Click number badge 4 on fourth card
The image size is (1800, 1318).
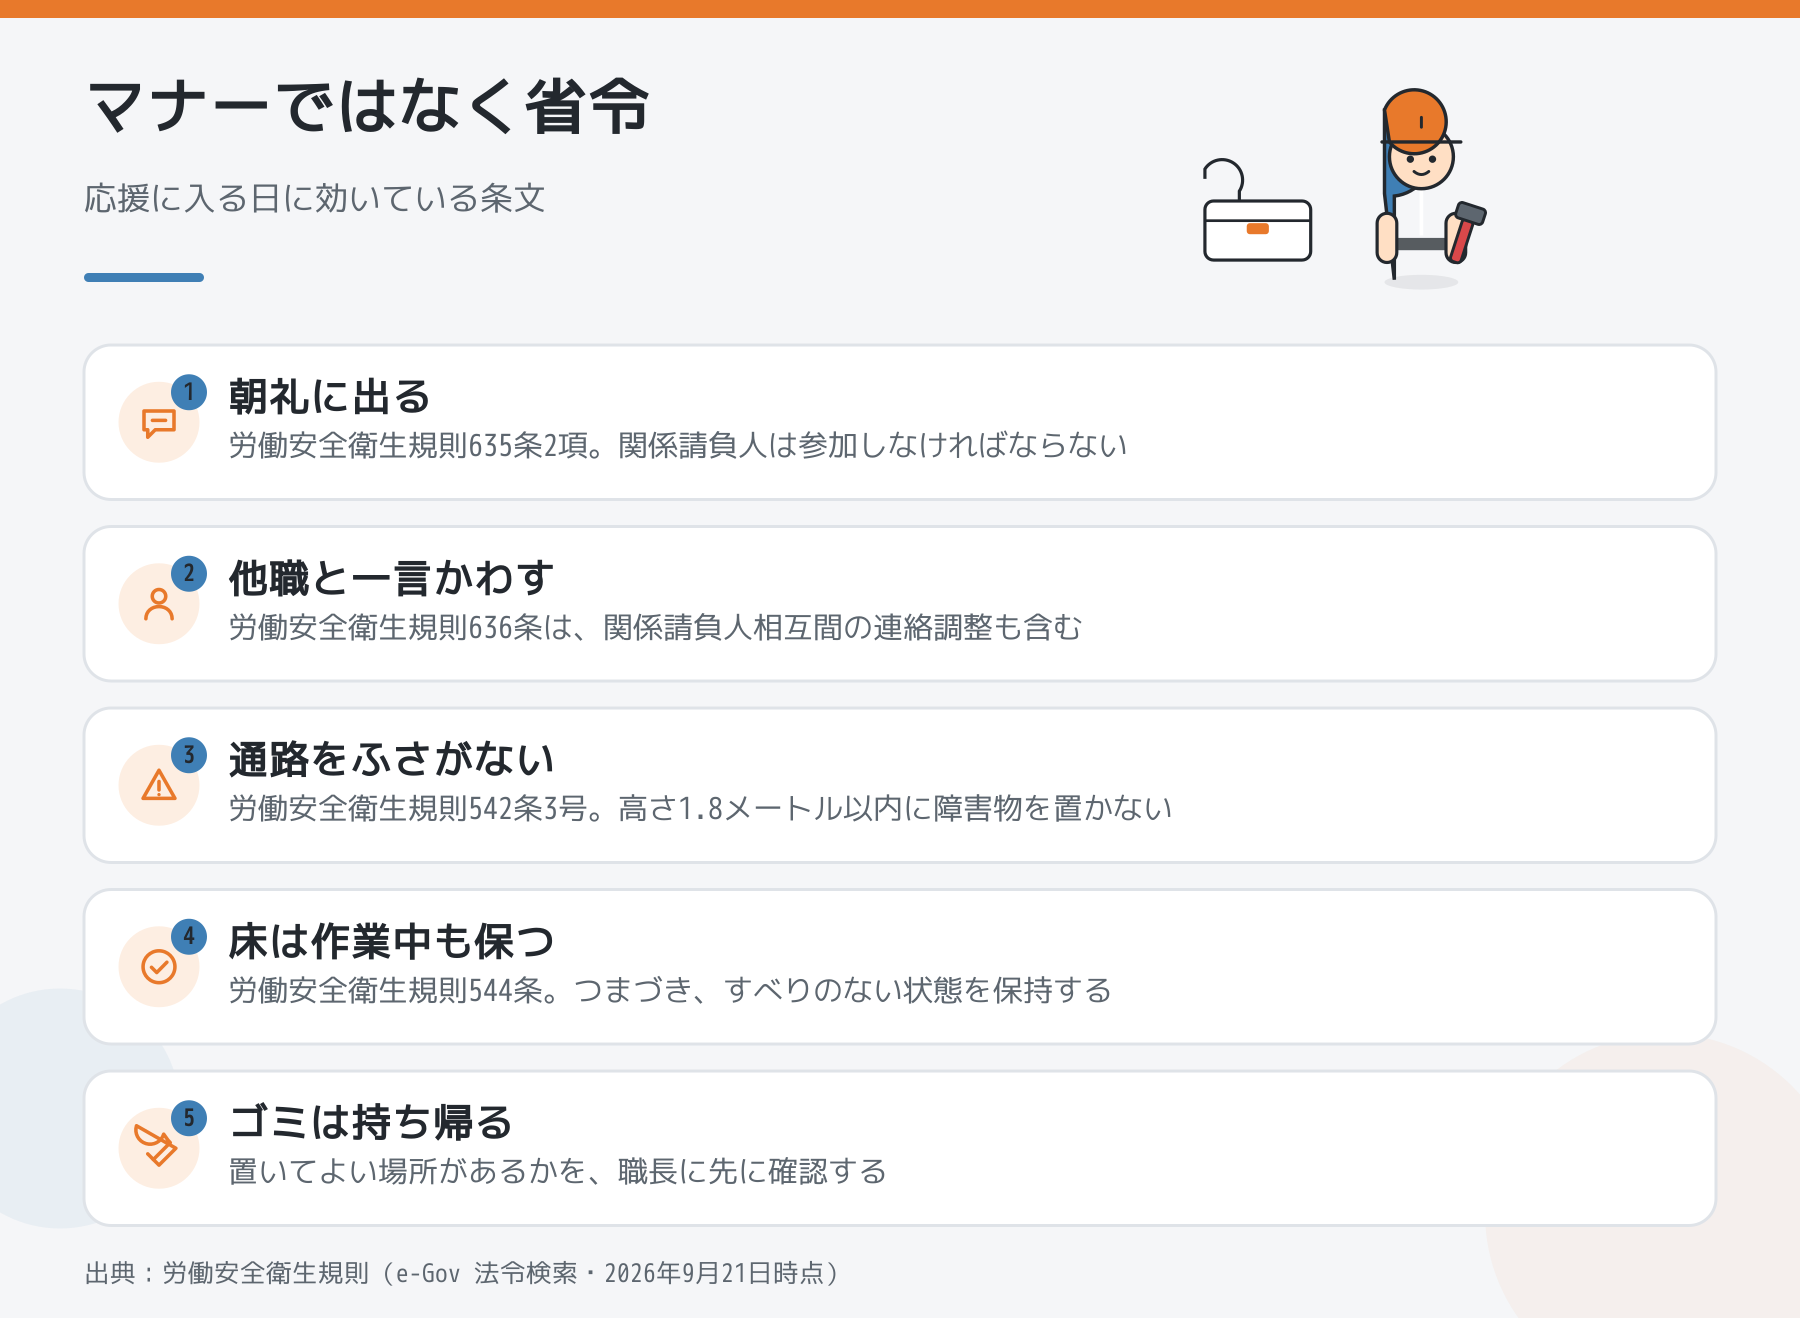tap(189, 936)
